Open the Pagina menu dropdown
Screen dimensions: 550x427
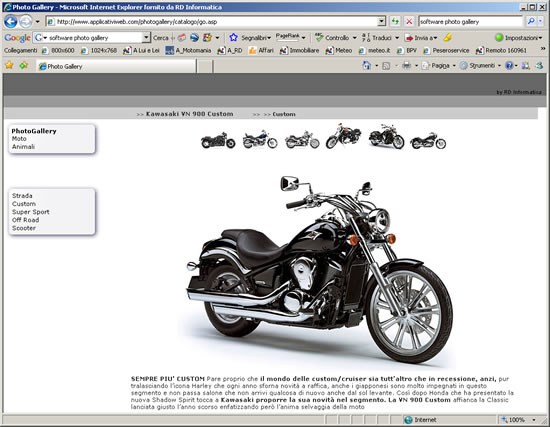tap(438, 66)
